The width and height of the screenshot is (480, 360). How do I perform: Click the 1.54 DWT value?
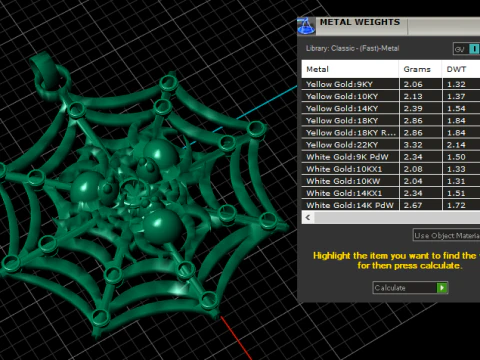(x=456, y=109)
